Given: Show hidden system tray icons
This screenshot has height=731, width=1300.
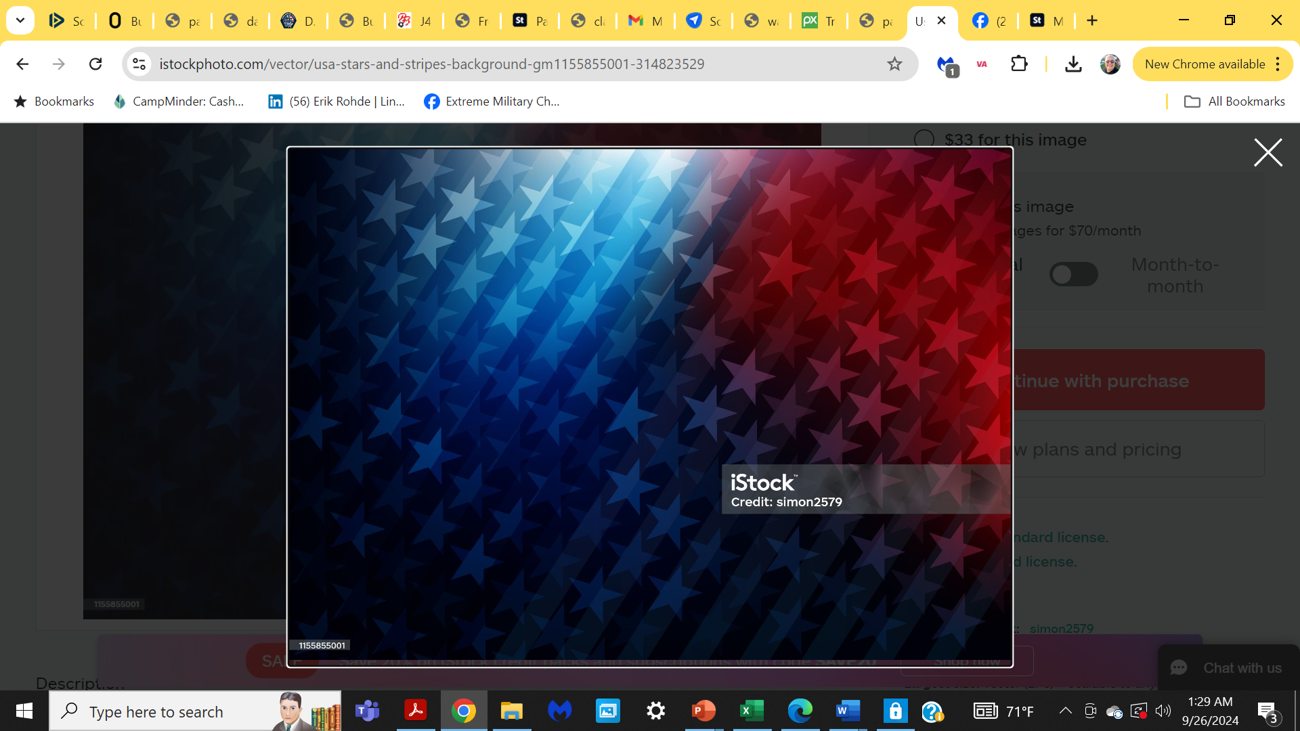Looking at the screenshot, I should tap(1065, 711).
